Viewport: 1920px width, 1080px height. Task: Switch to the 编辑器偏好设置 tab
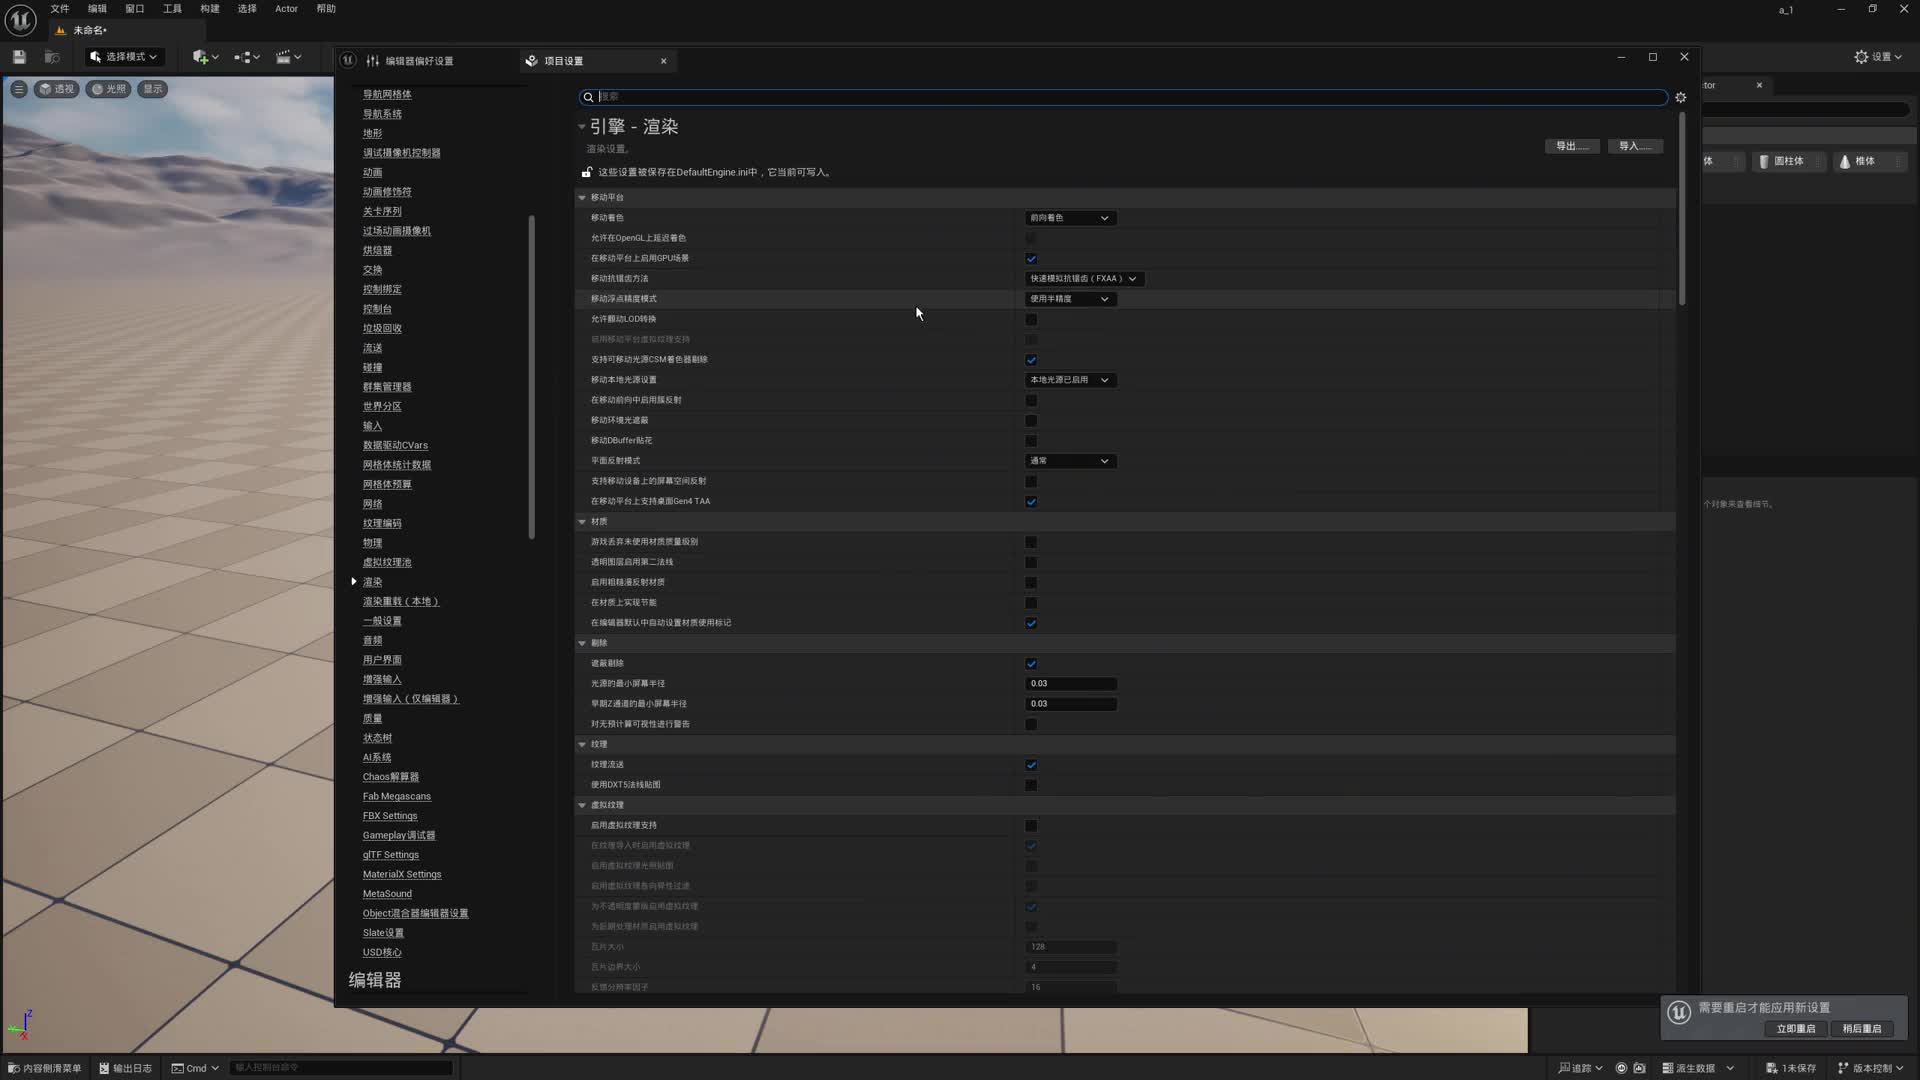(x=419, y=61)
